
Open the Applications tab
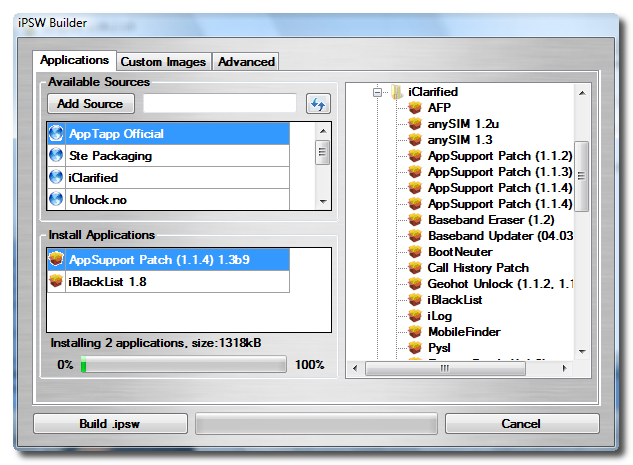75,60
